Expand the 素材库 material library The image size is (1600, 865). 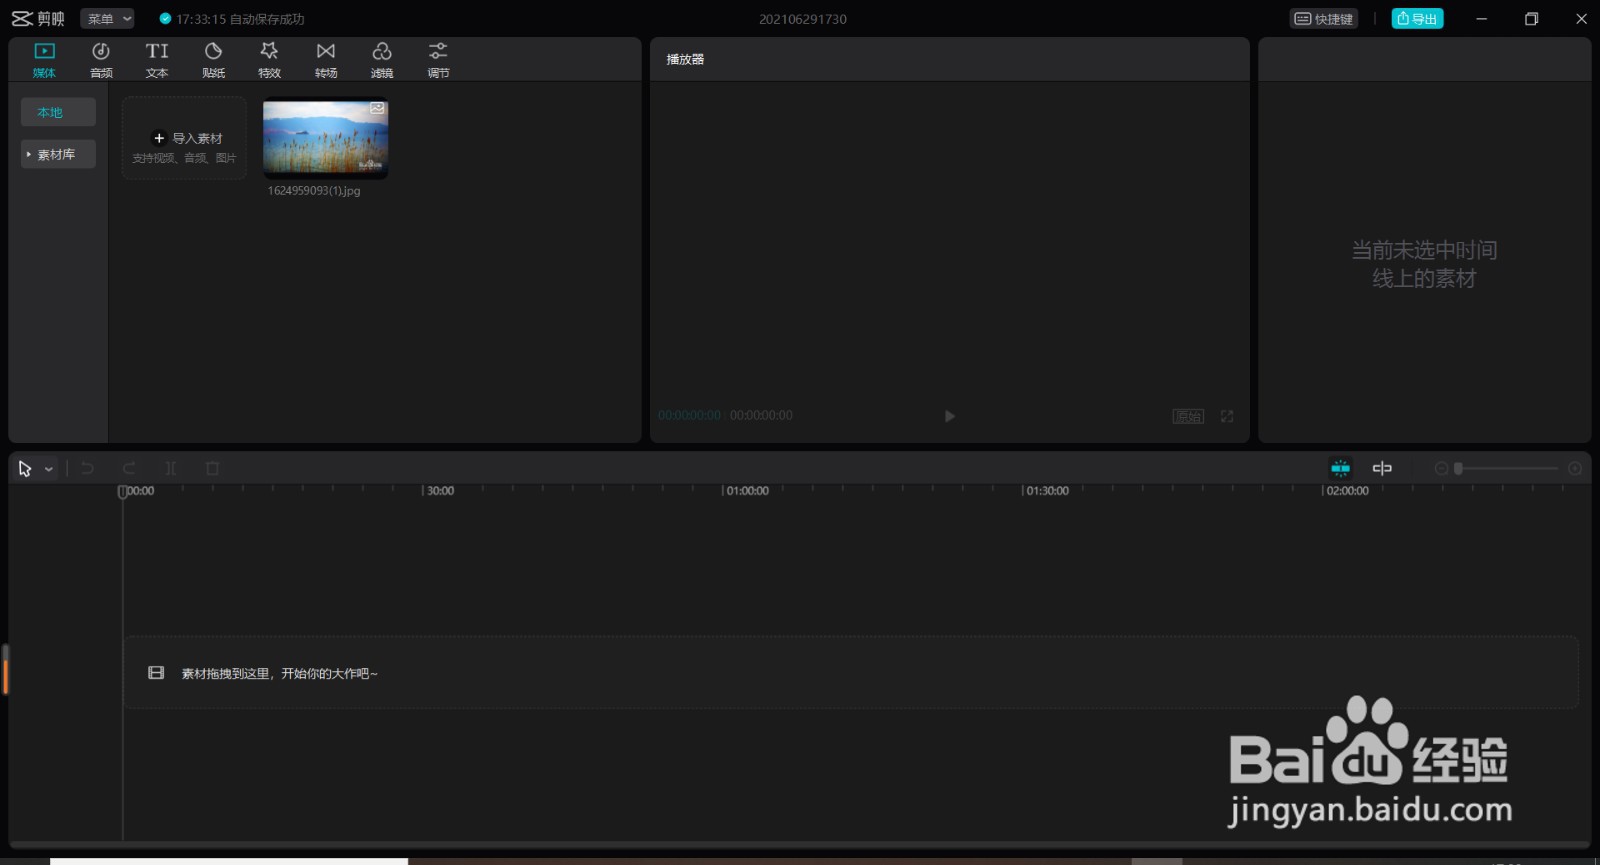(58, 154)
